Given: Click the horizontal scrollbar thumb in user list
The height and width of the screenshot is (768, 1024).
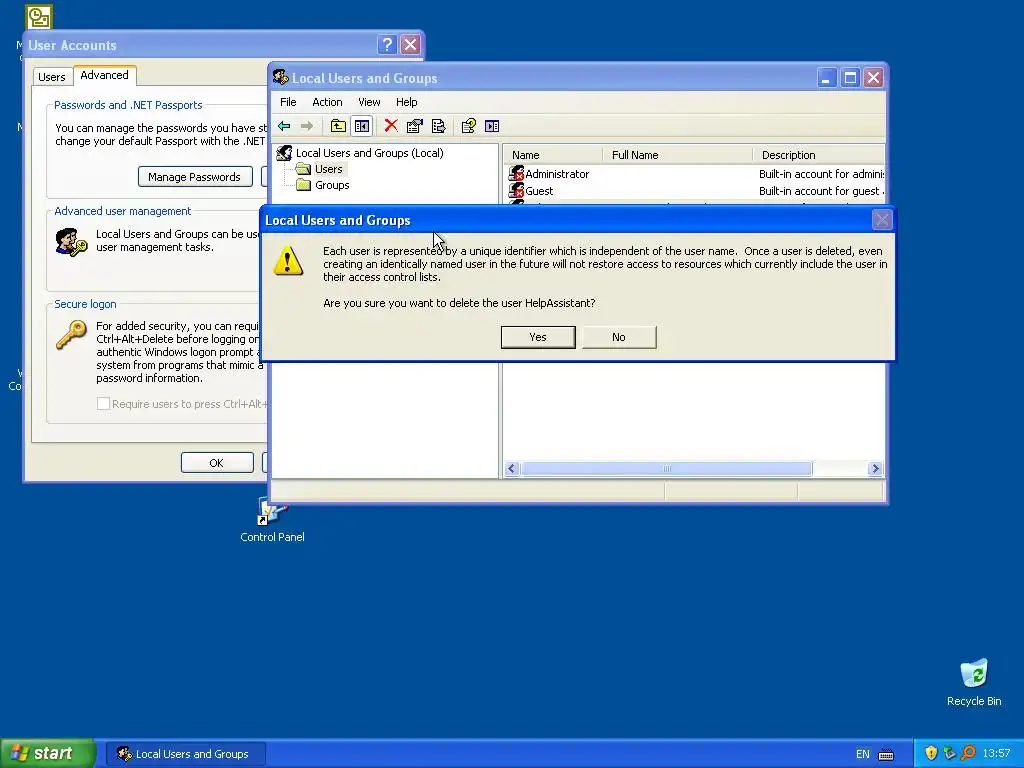Looking at the screenshot, I should click(x=667, y=469).
